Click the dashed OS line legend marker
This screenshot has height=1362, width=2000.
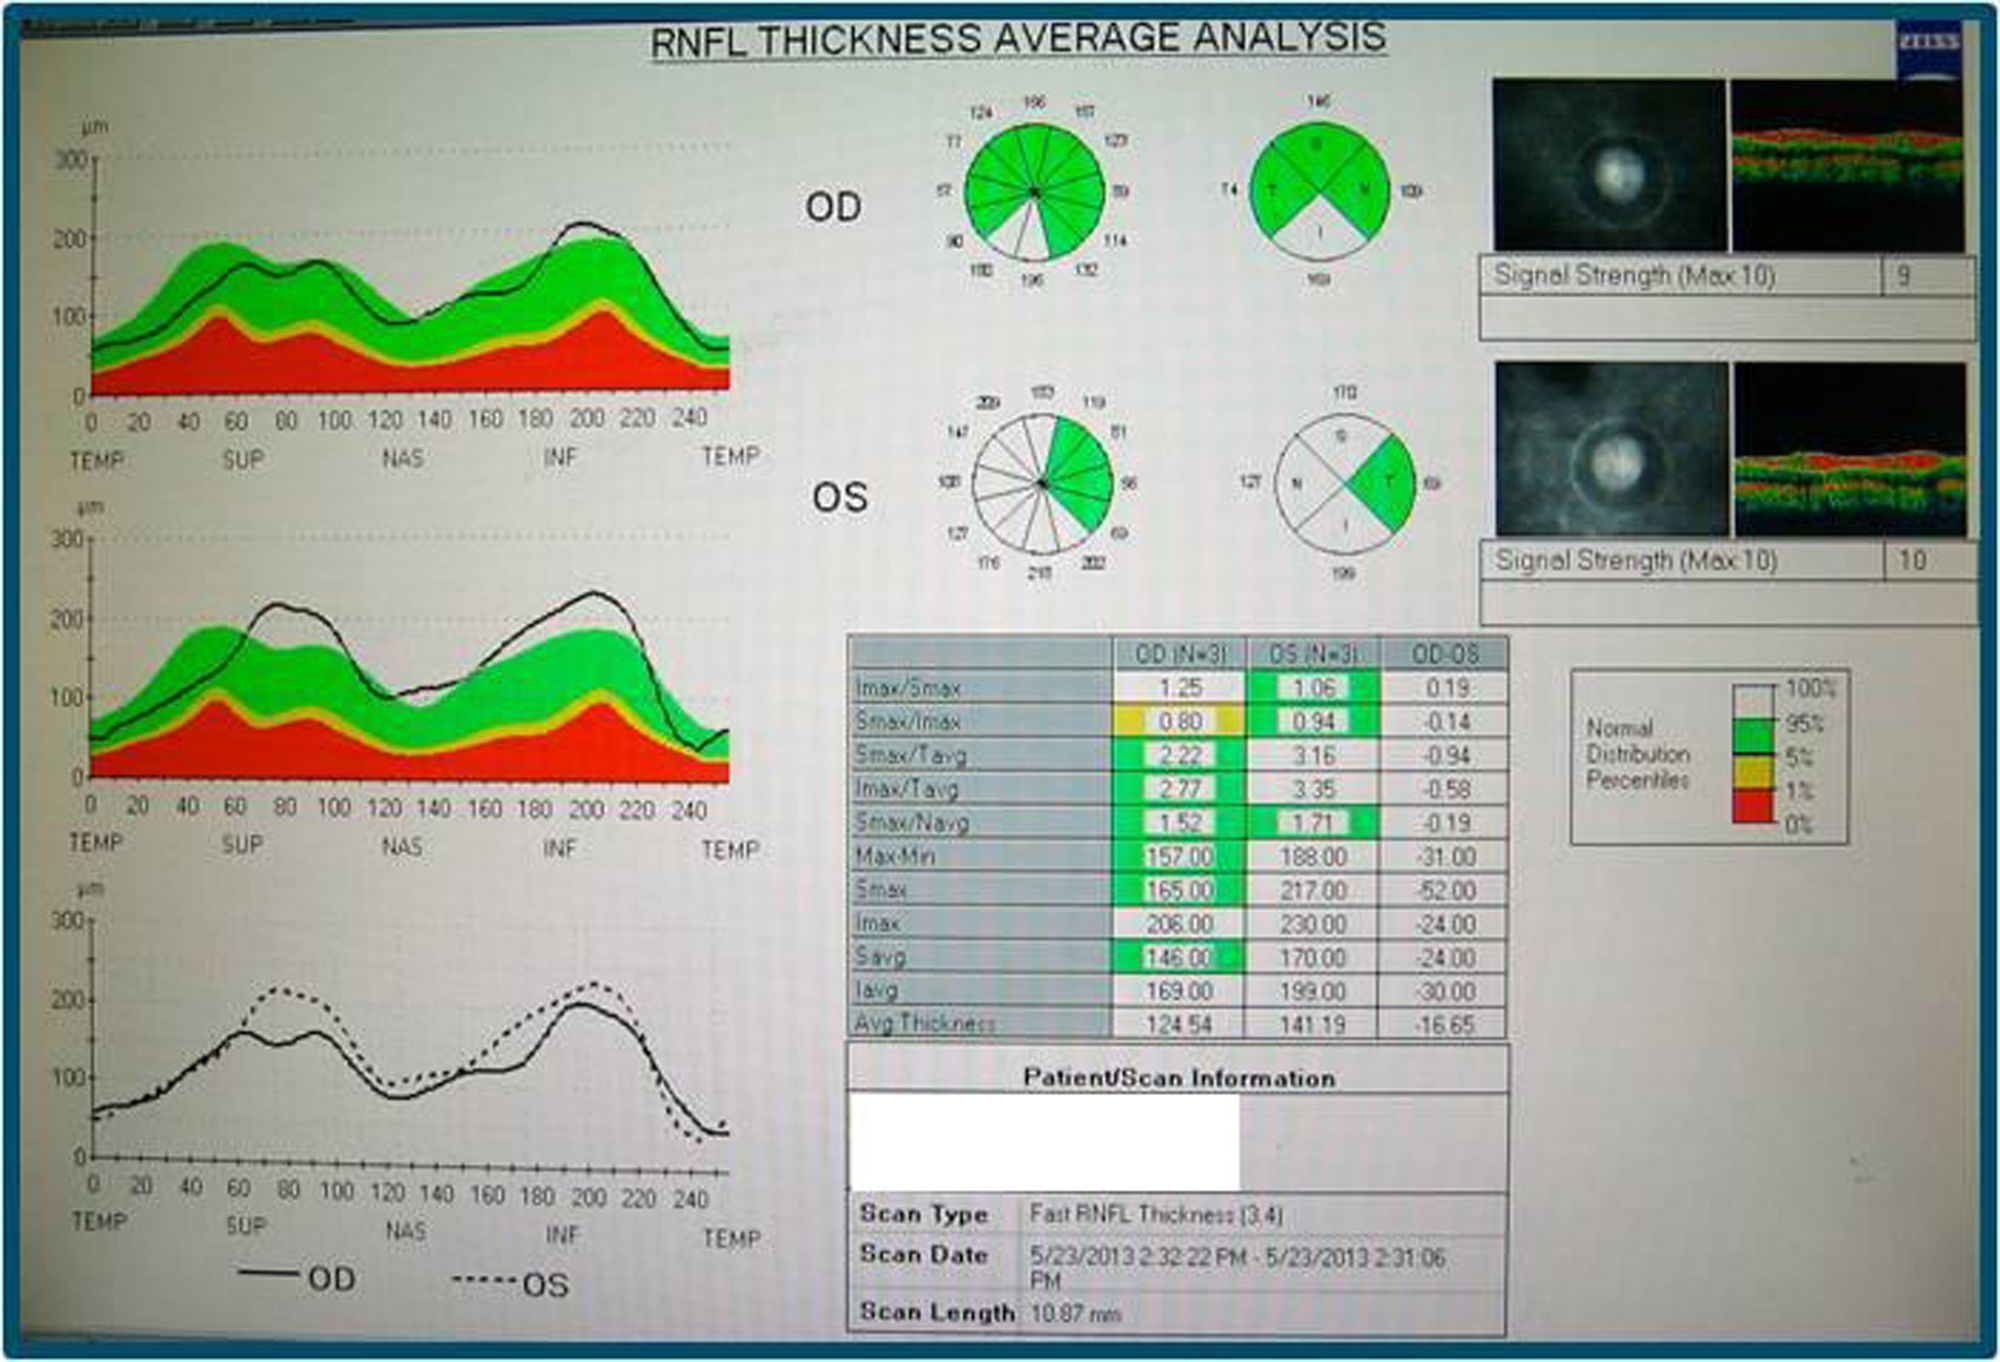pos(485,1279)
